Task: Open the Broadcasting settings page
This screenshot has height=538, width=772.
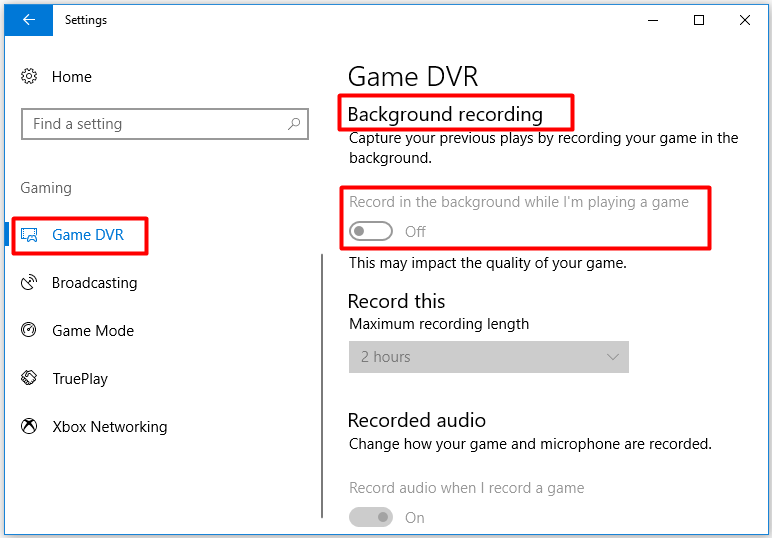Action: point(95,283)
